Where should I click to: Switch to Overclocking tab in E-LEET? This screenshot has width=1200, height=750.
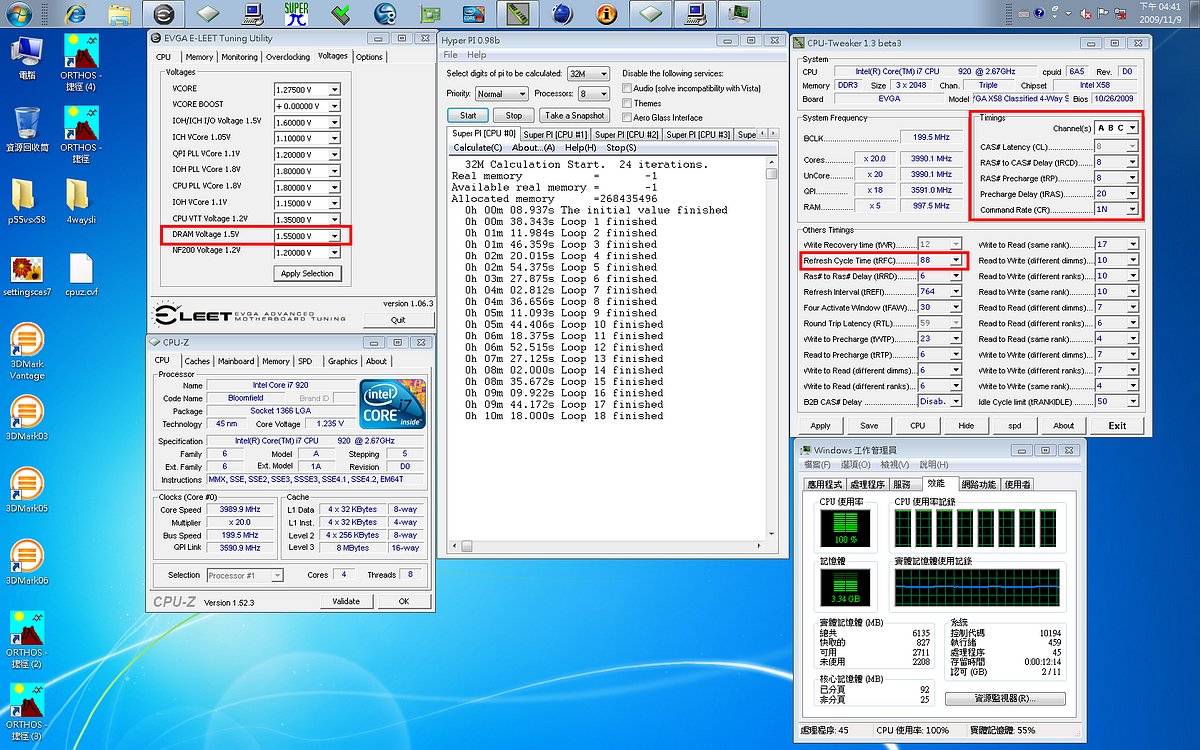(x=288, y=57)
